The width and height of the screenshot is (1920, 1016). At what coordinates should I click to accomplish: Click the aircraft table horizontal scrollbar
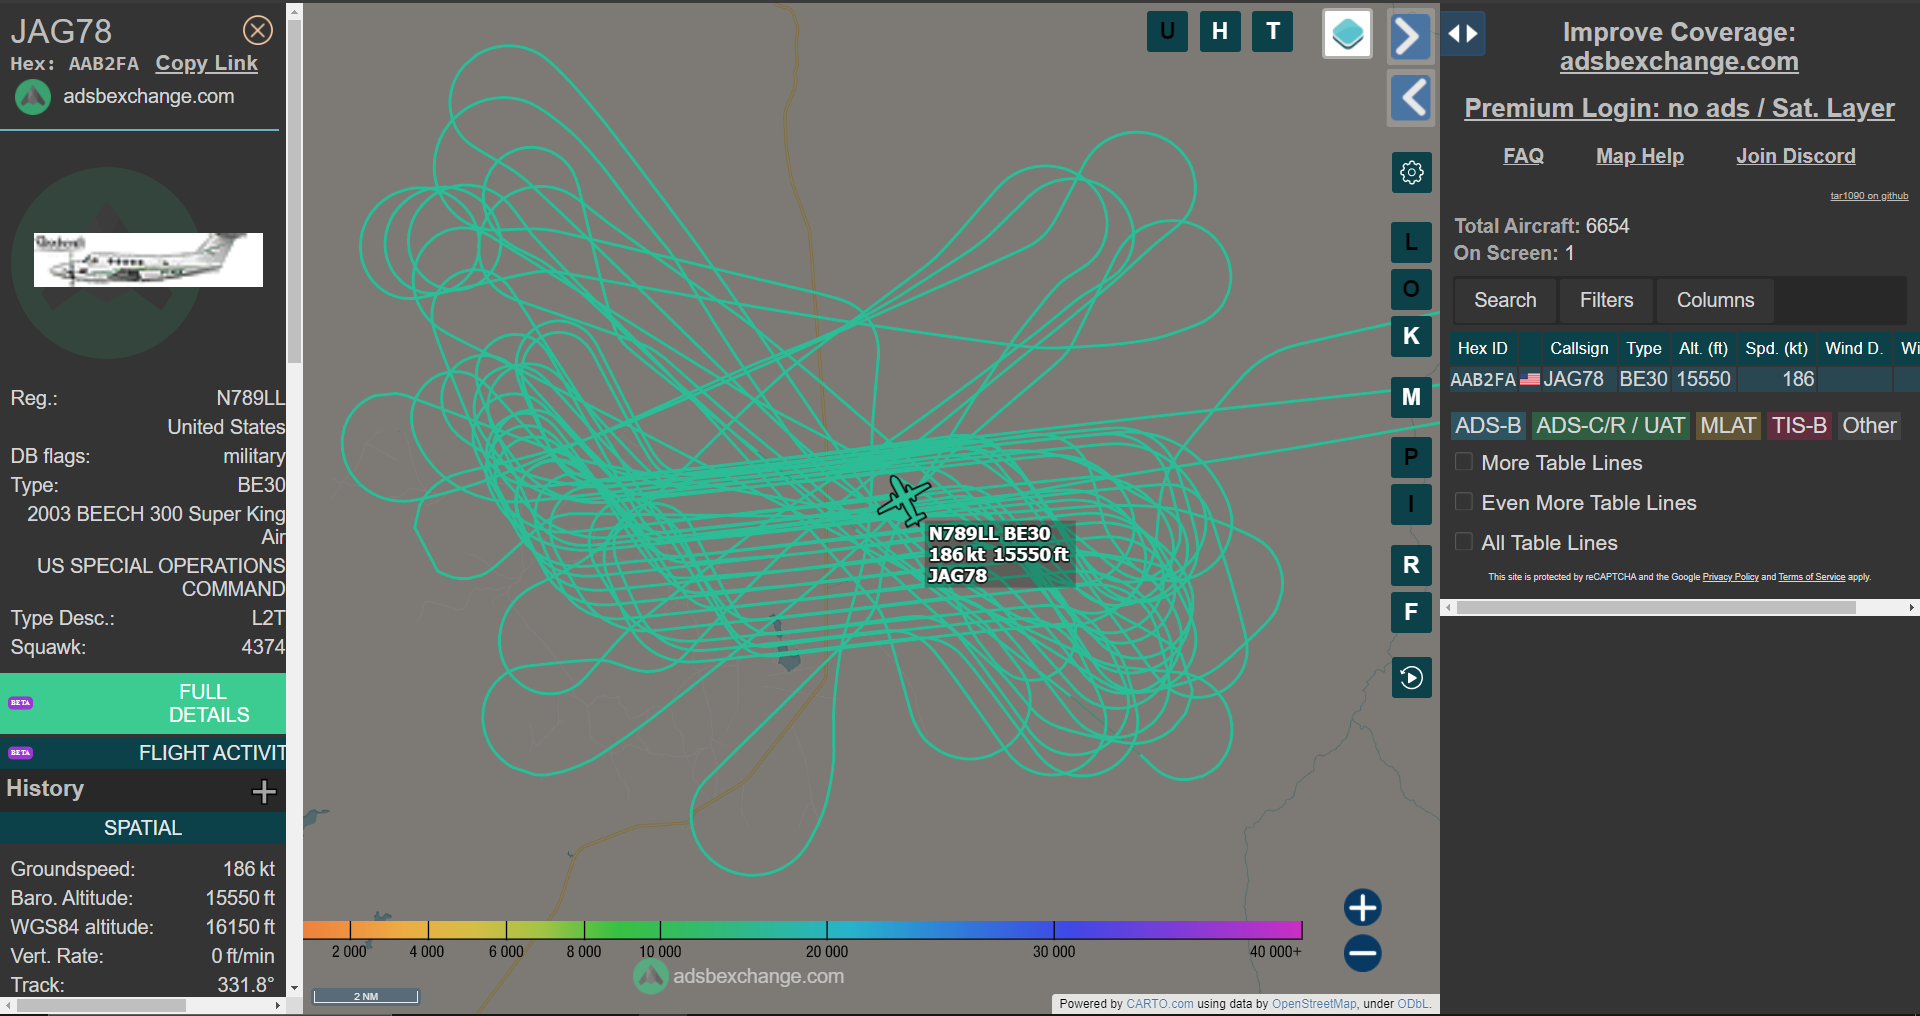[1656, 607]
